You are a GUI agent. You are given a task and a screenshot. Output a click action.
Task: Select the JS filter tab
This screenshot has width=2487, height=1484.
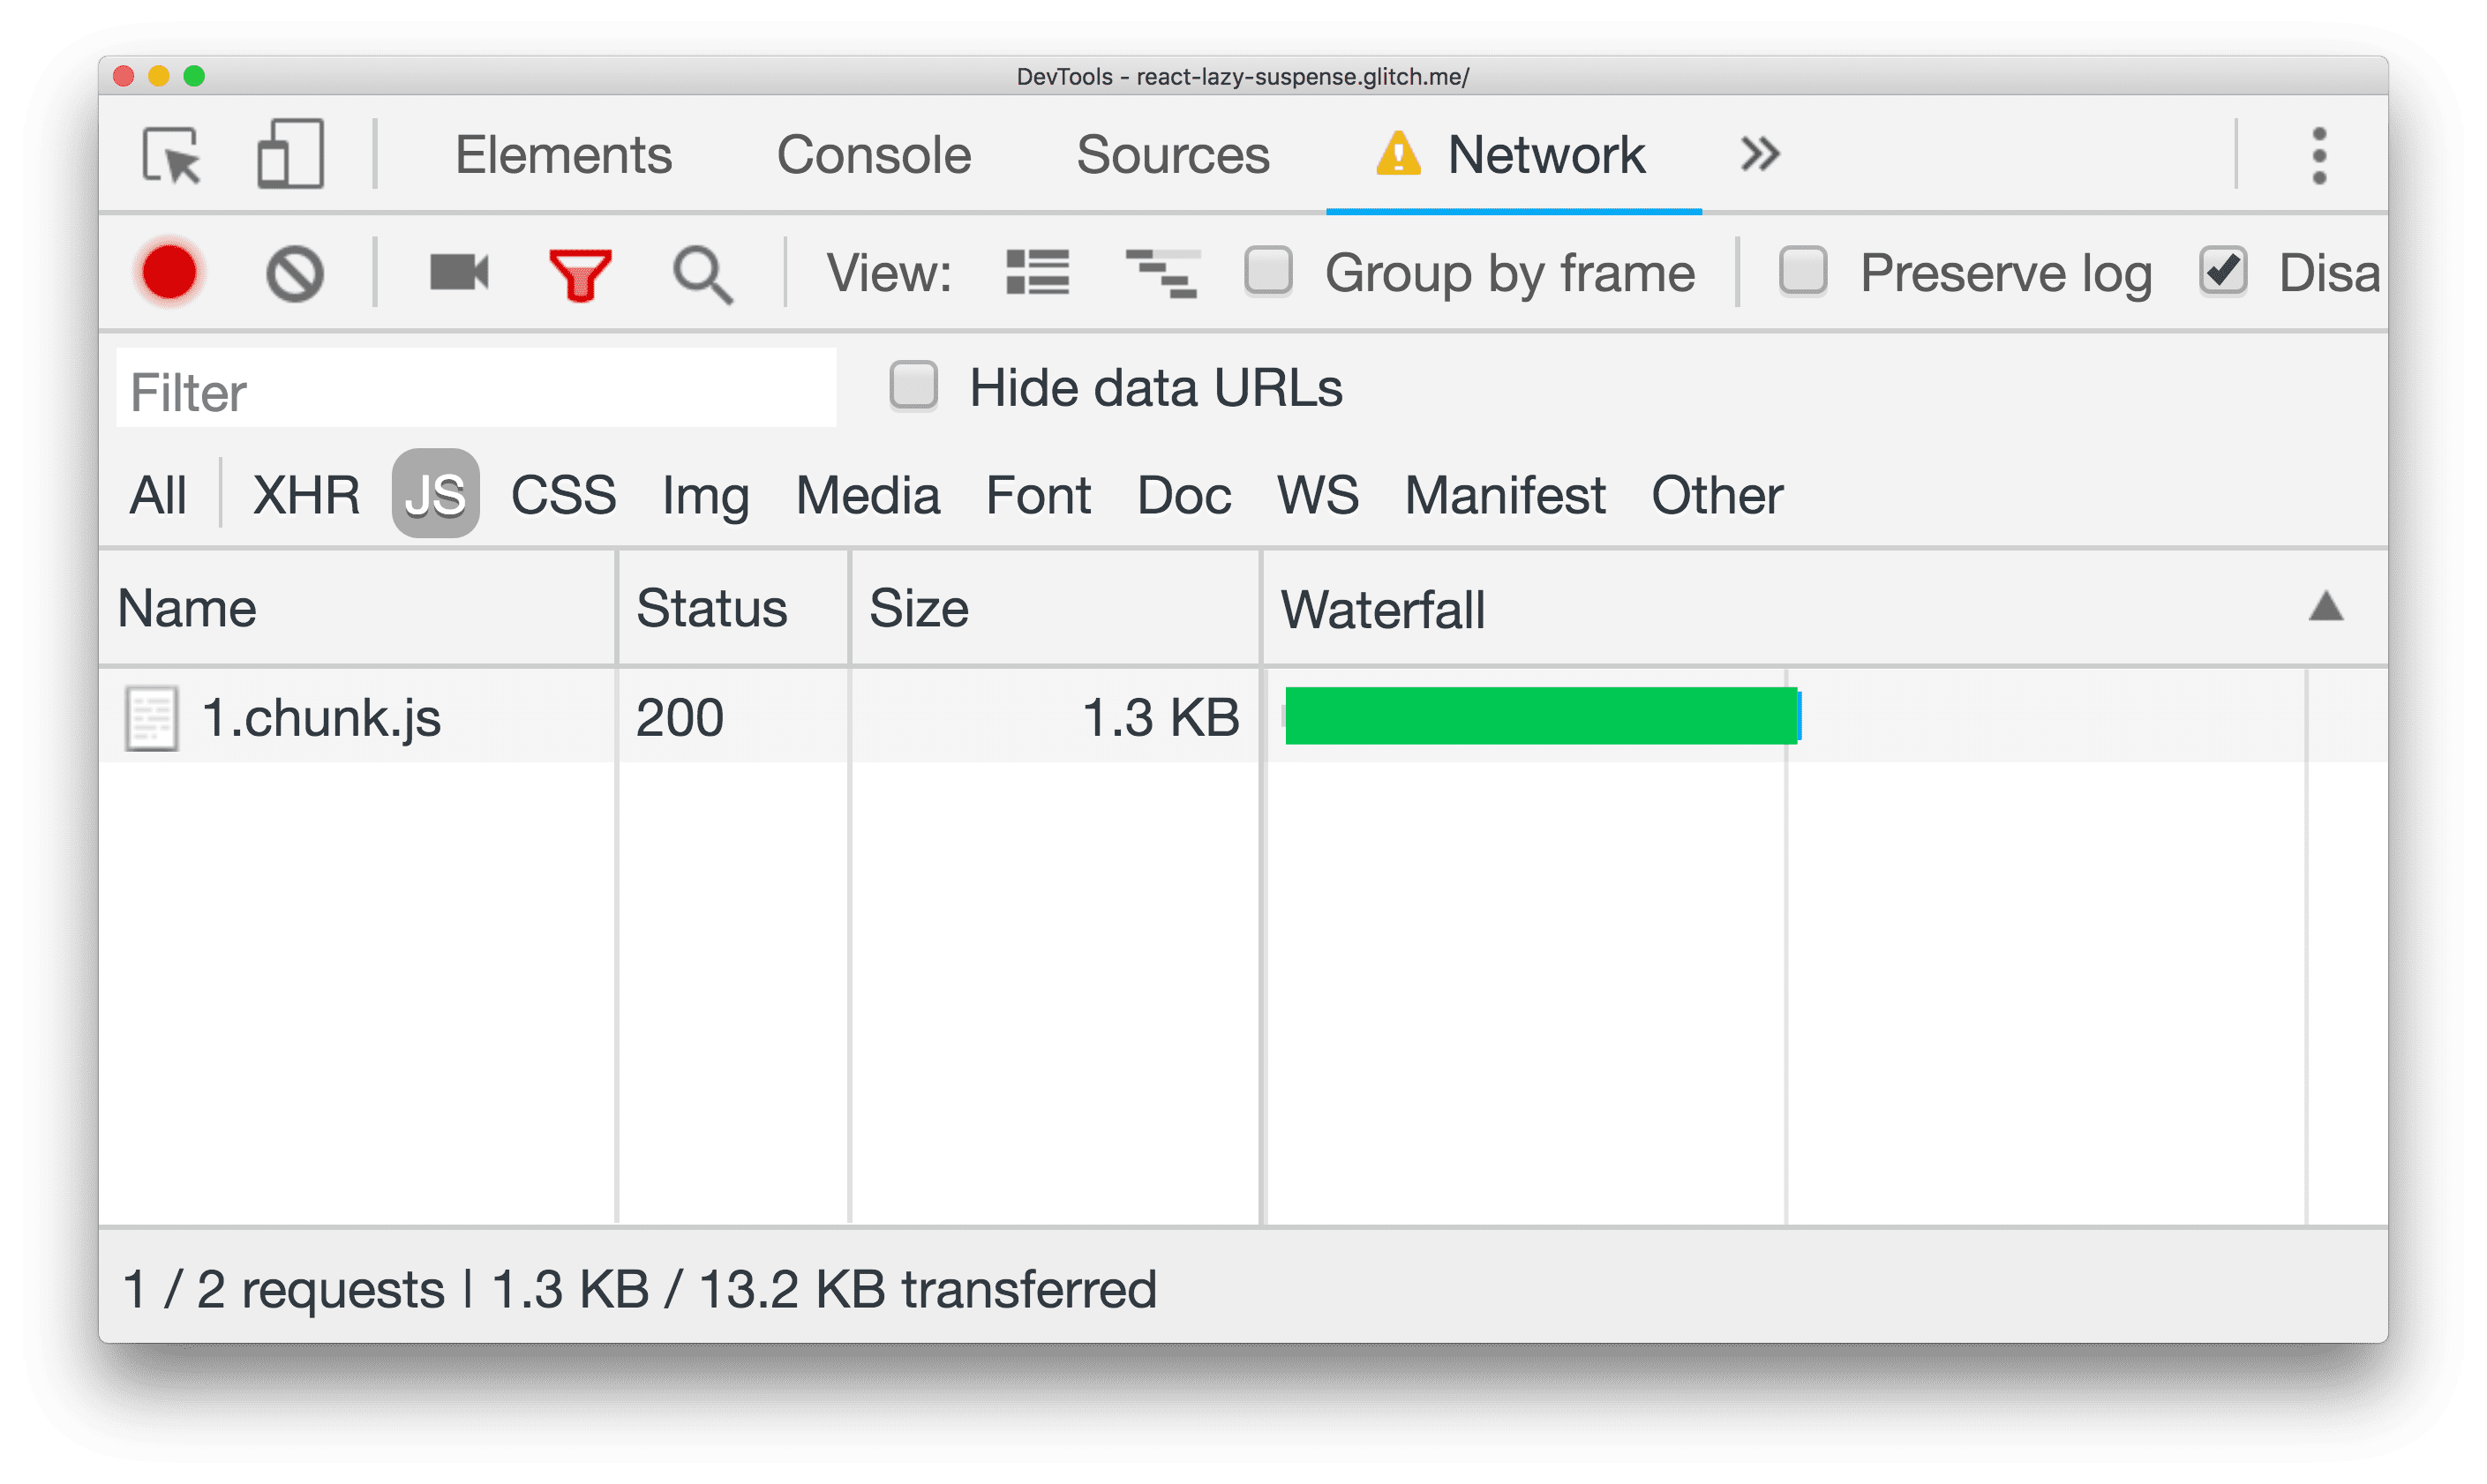[438, 490]
